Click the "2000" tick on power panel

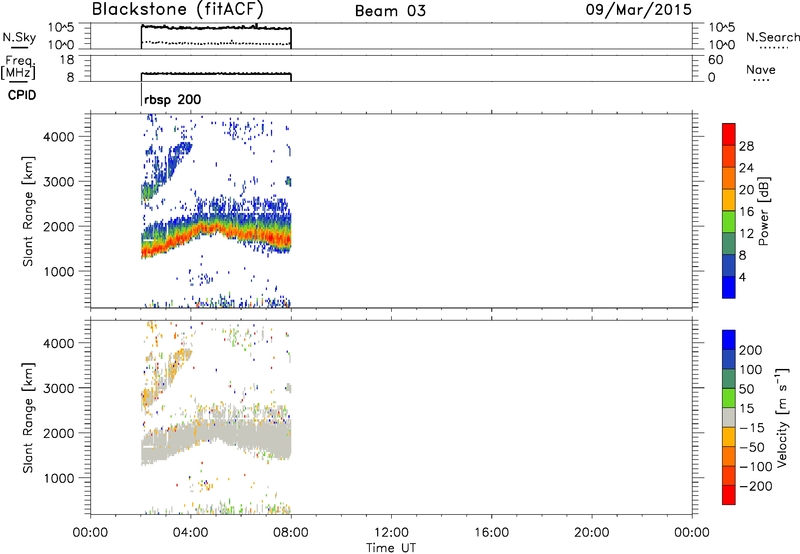coord(59,226)
